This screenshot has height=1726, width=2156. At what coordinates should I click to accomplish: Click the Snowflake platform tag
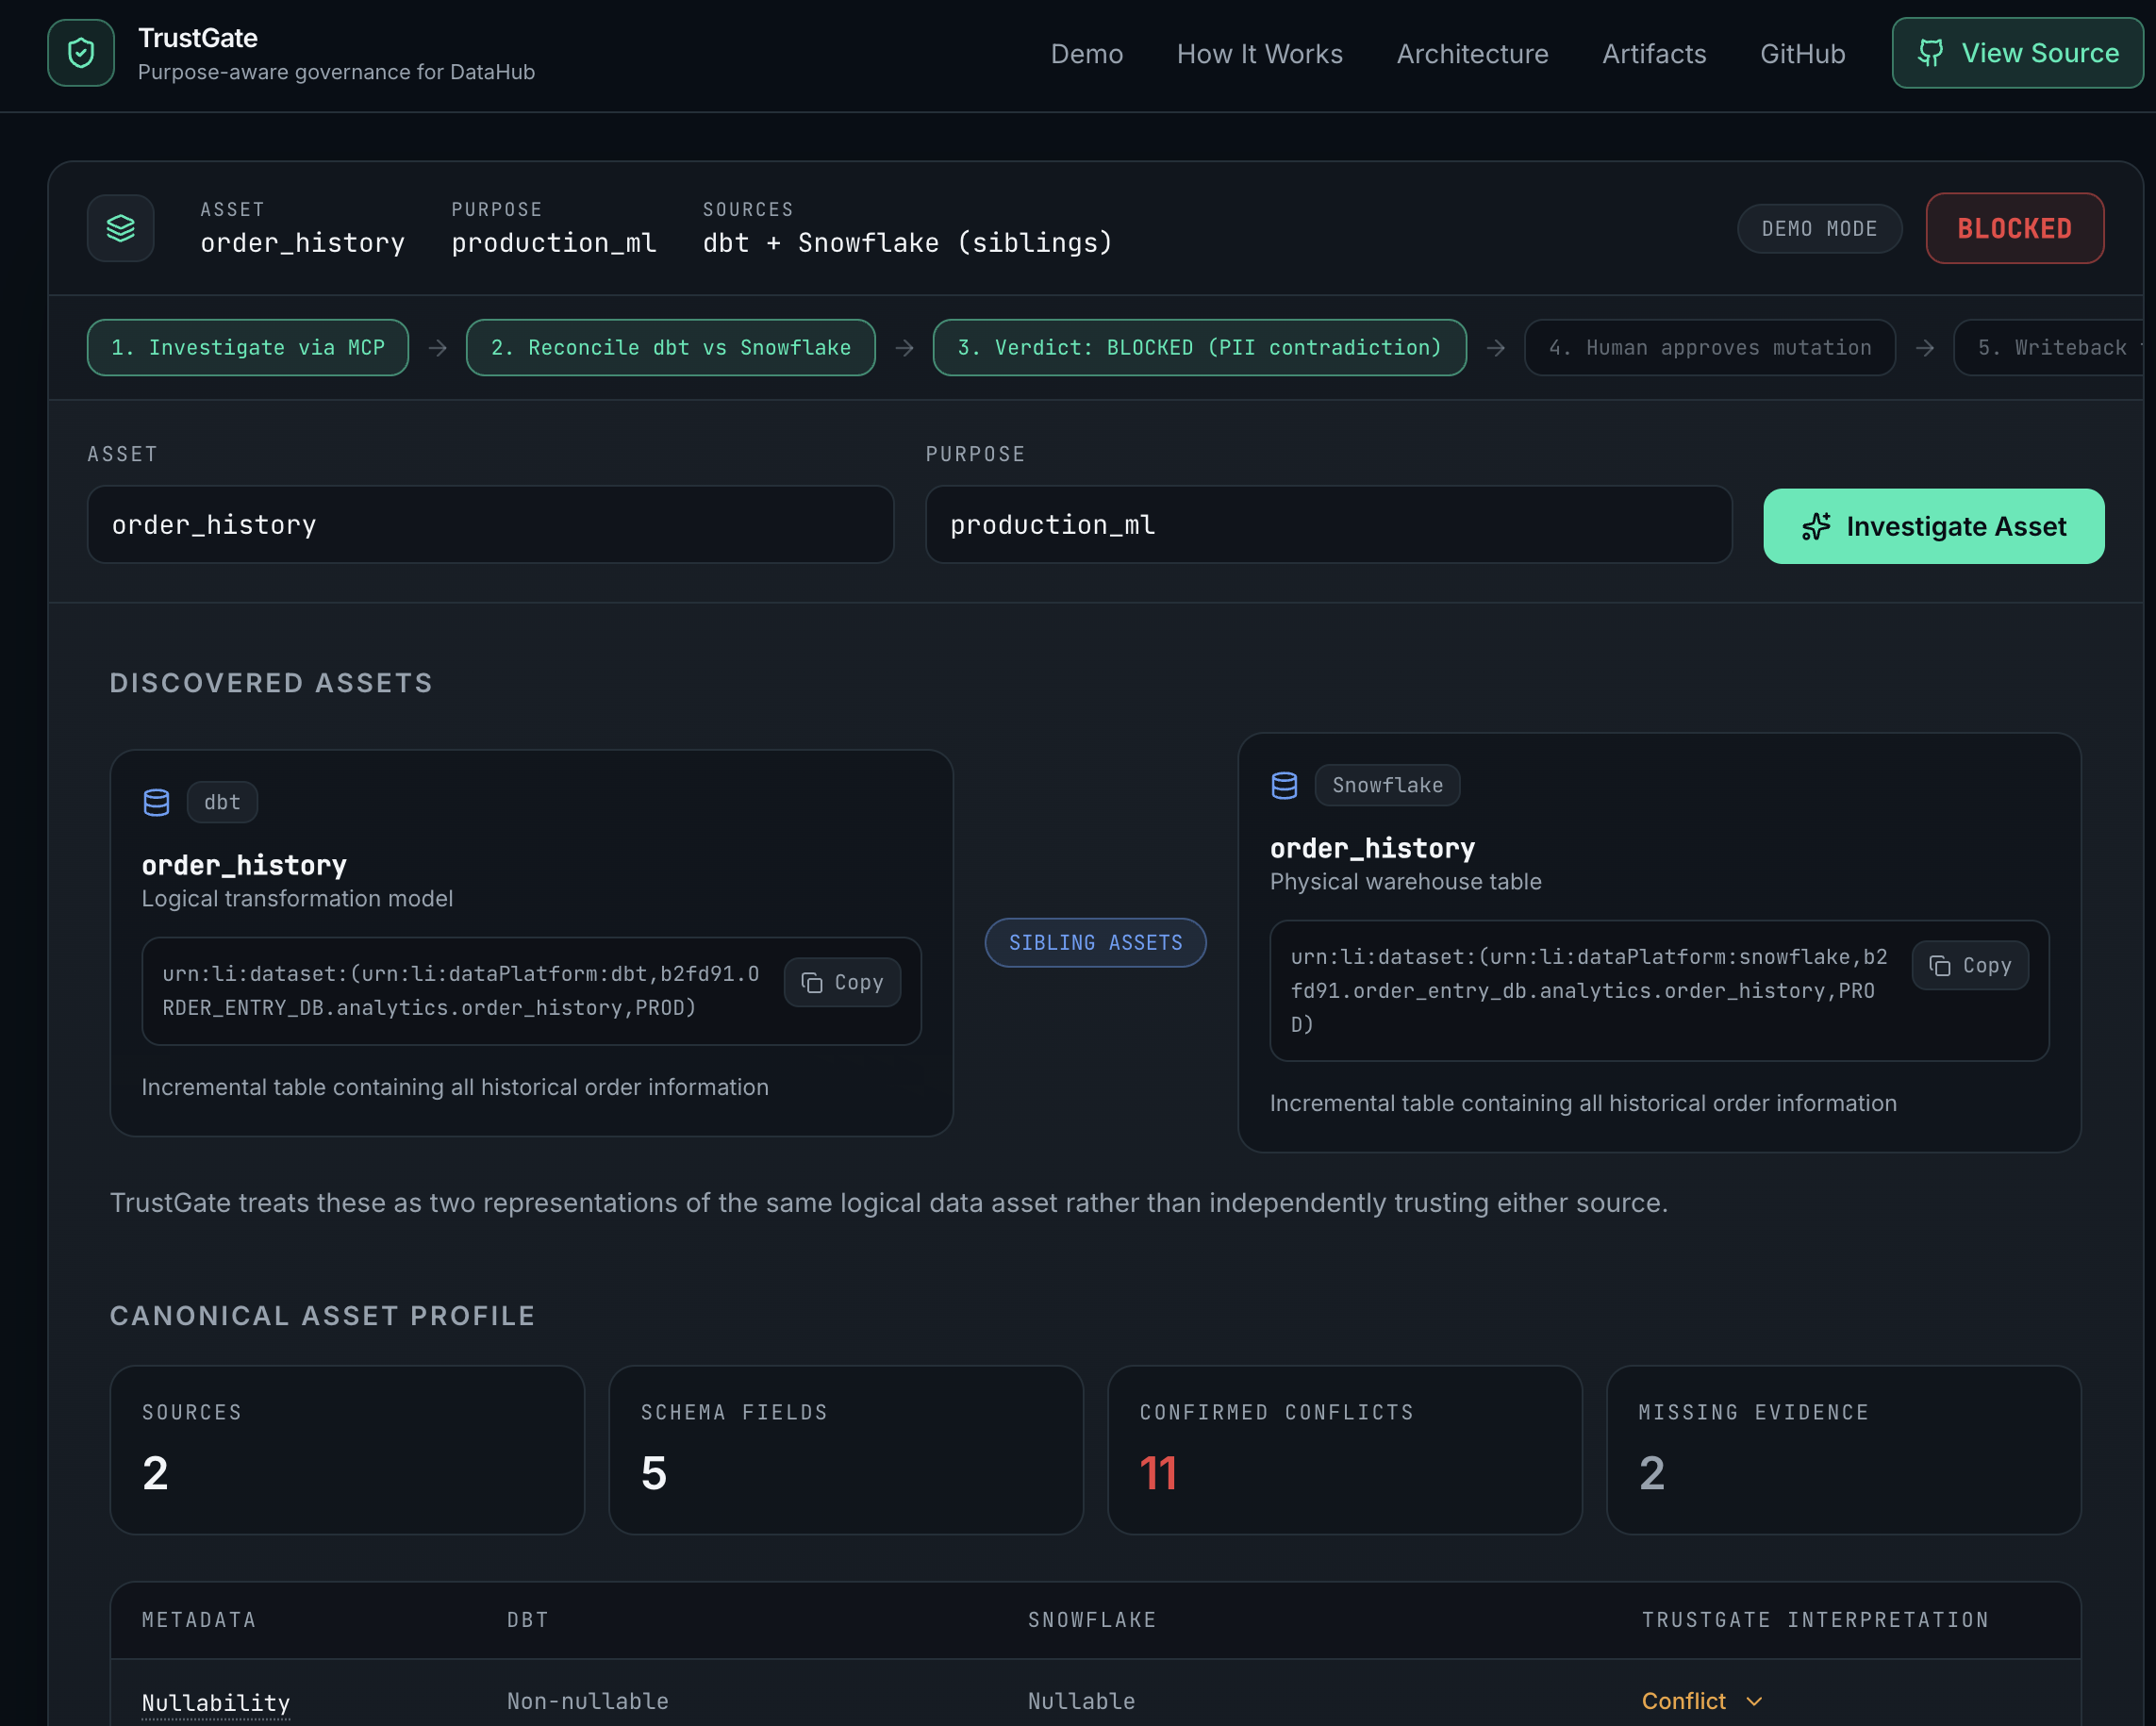pyautogui.click(x=1387, y=785)
